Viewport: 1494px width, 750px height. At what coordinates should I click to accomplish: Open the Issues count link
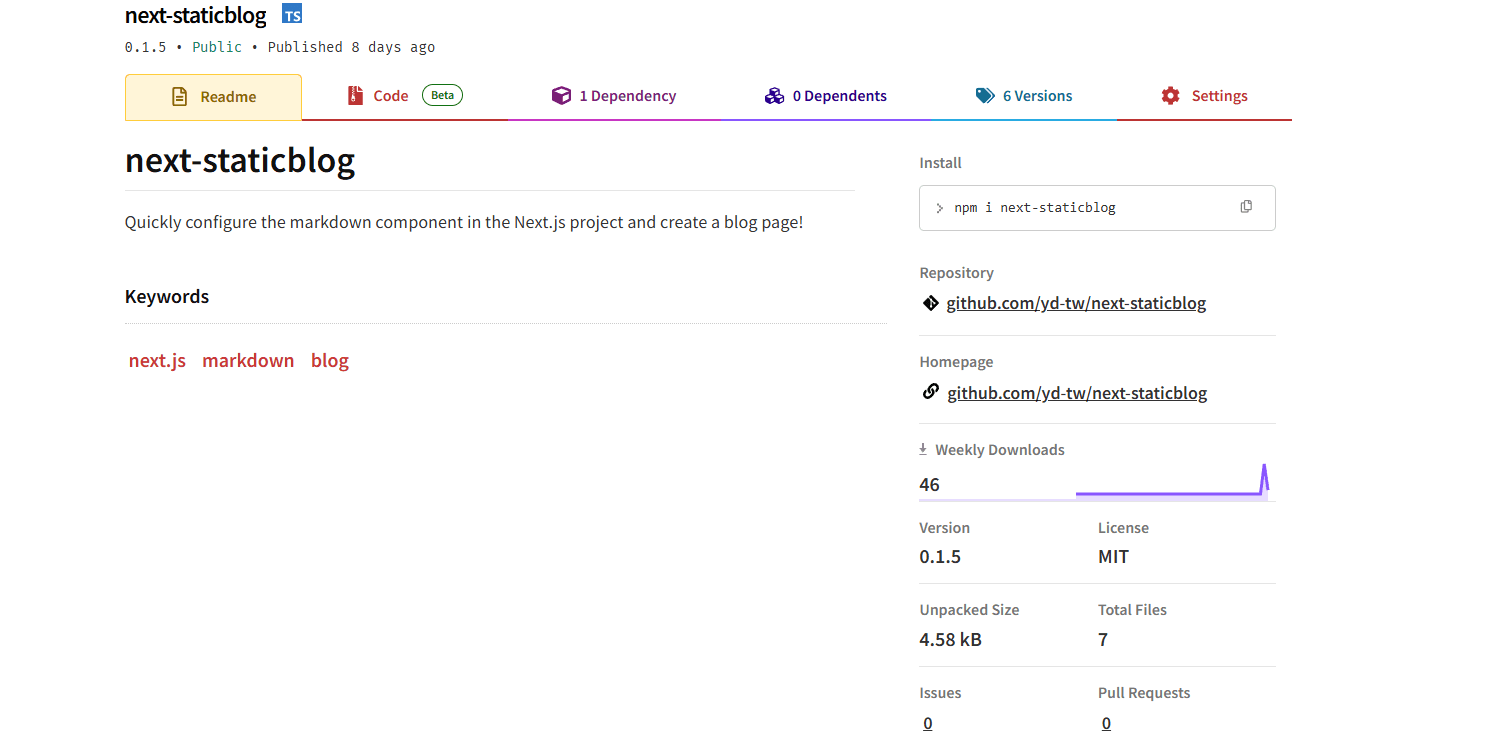[x=928, y=723]
